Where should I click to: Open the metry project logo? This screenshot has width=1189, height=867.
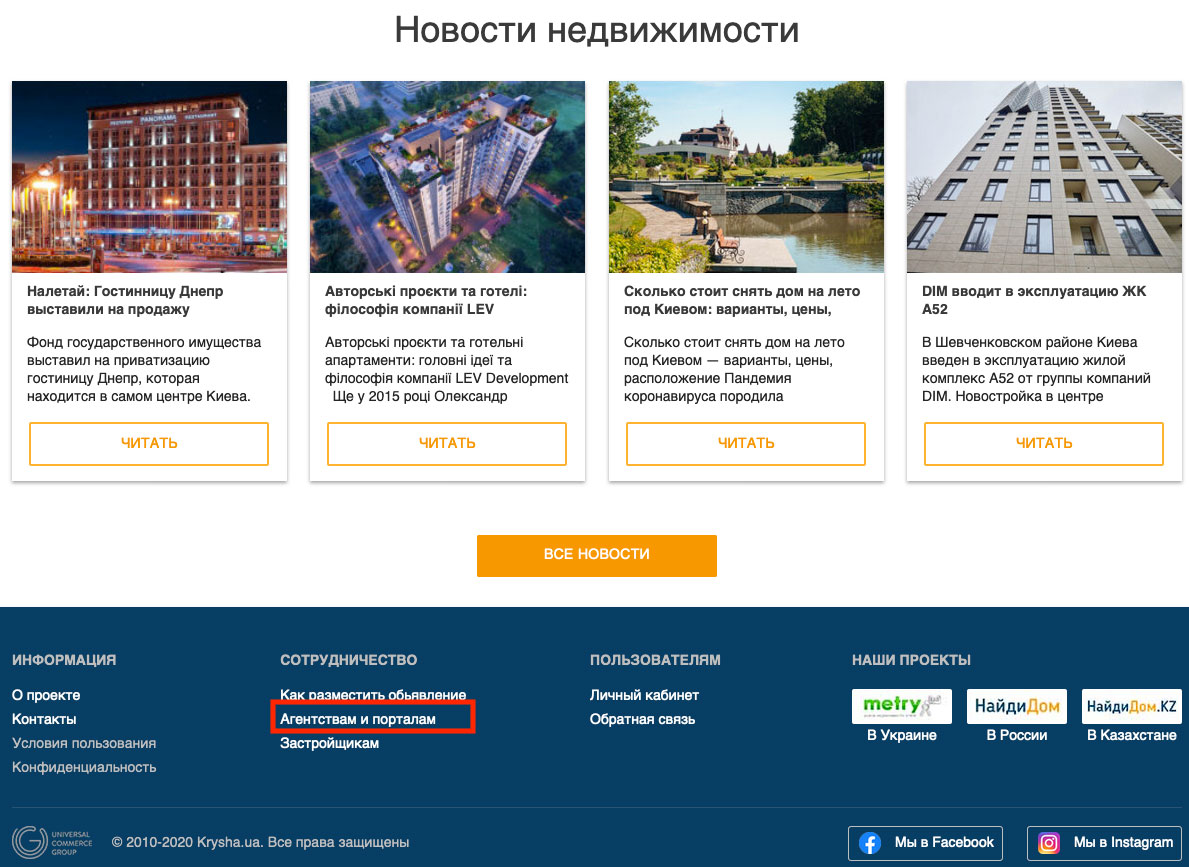click(902, 706)
